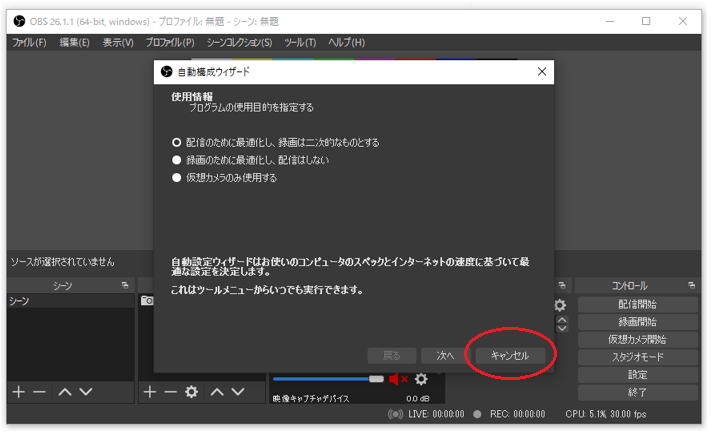Click the remove scene minus icon
Image resolution: width=712 pixels, height=433 pixels.
tap(40, 392)
